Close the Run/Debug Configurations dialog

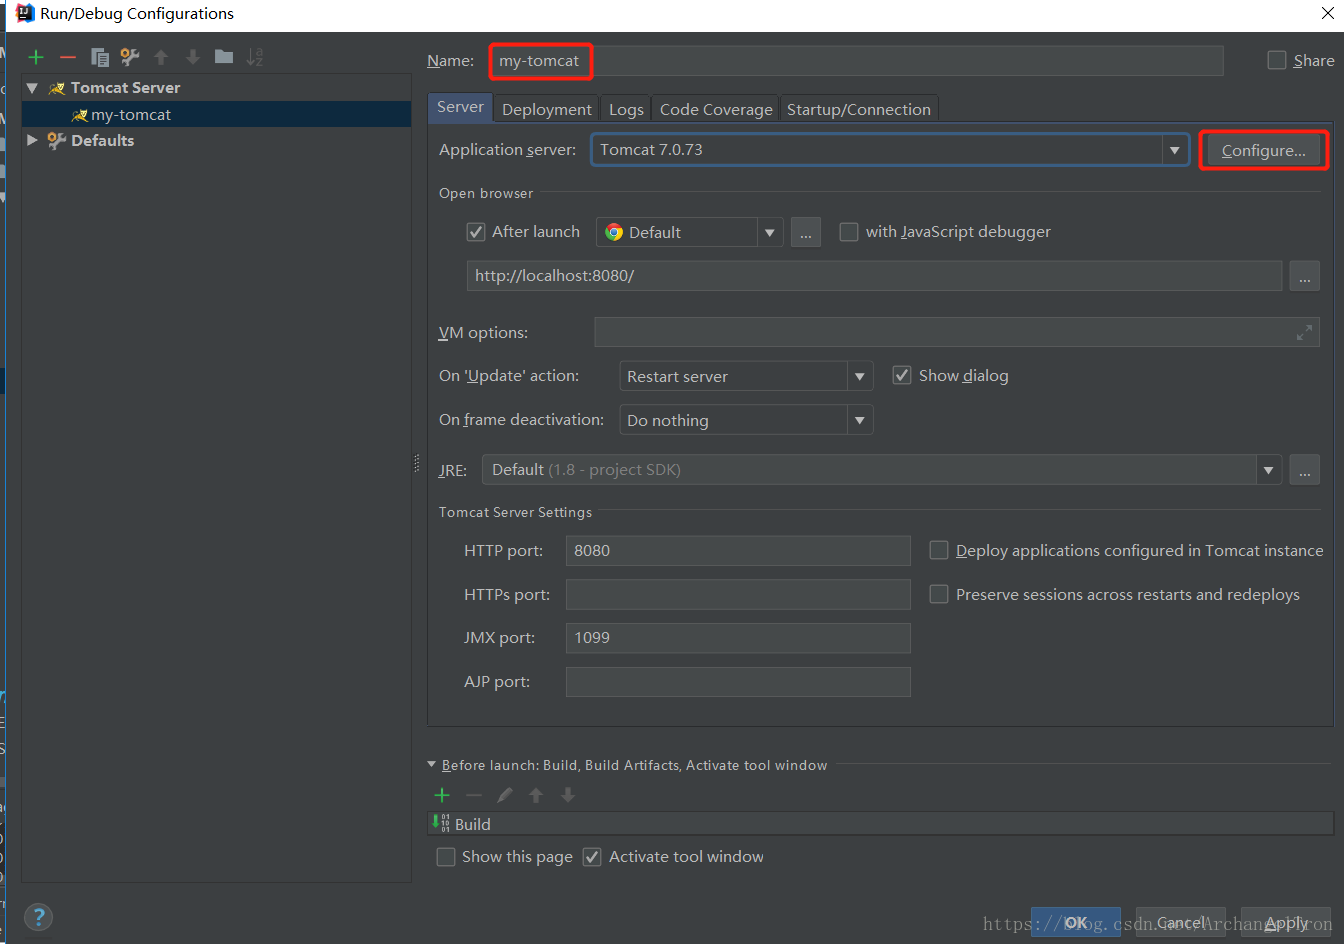point(1328,13)
